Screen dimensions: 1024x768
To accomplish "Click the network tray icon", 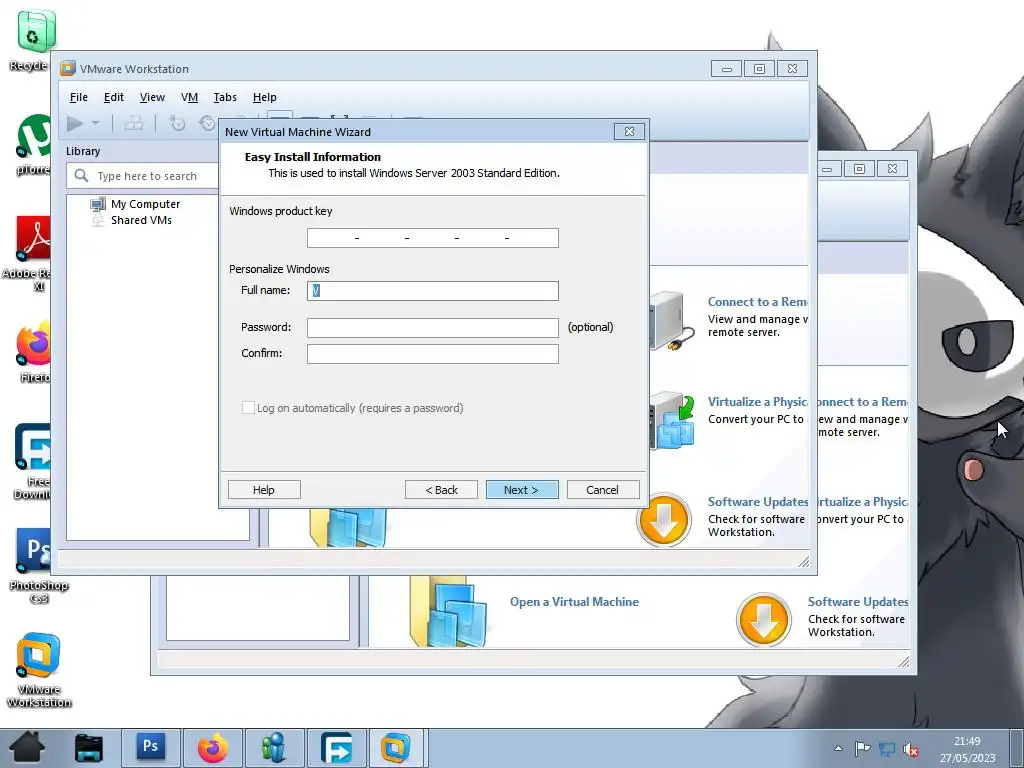I will point(886,749).
